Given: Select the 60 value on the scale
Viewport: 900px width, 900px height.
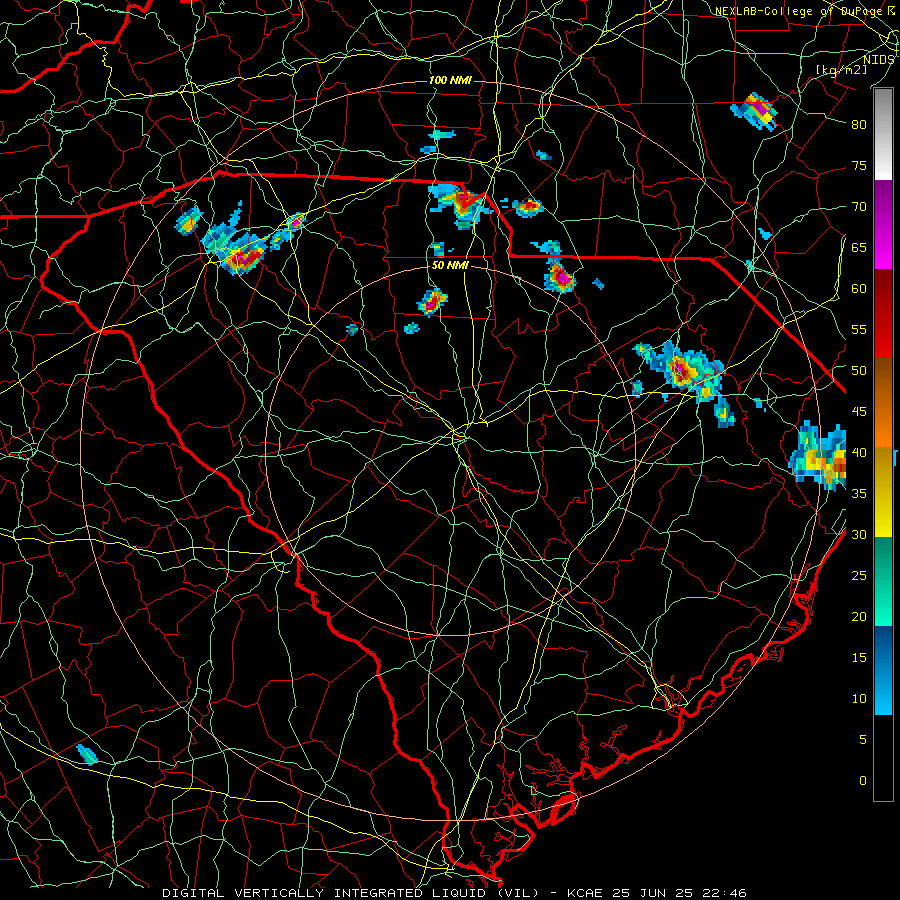Looking at the screenshot, I should click(859, 288).
